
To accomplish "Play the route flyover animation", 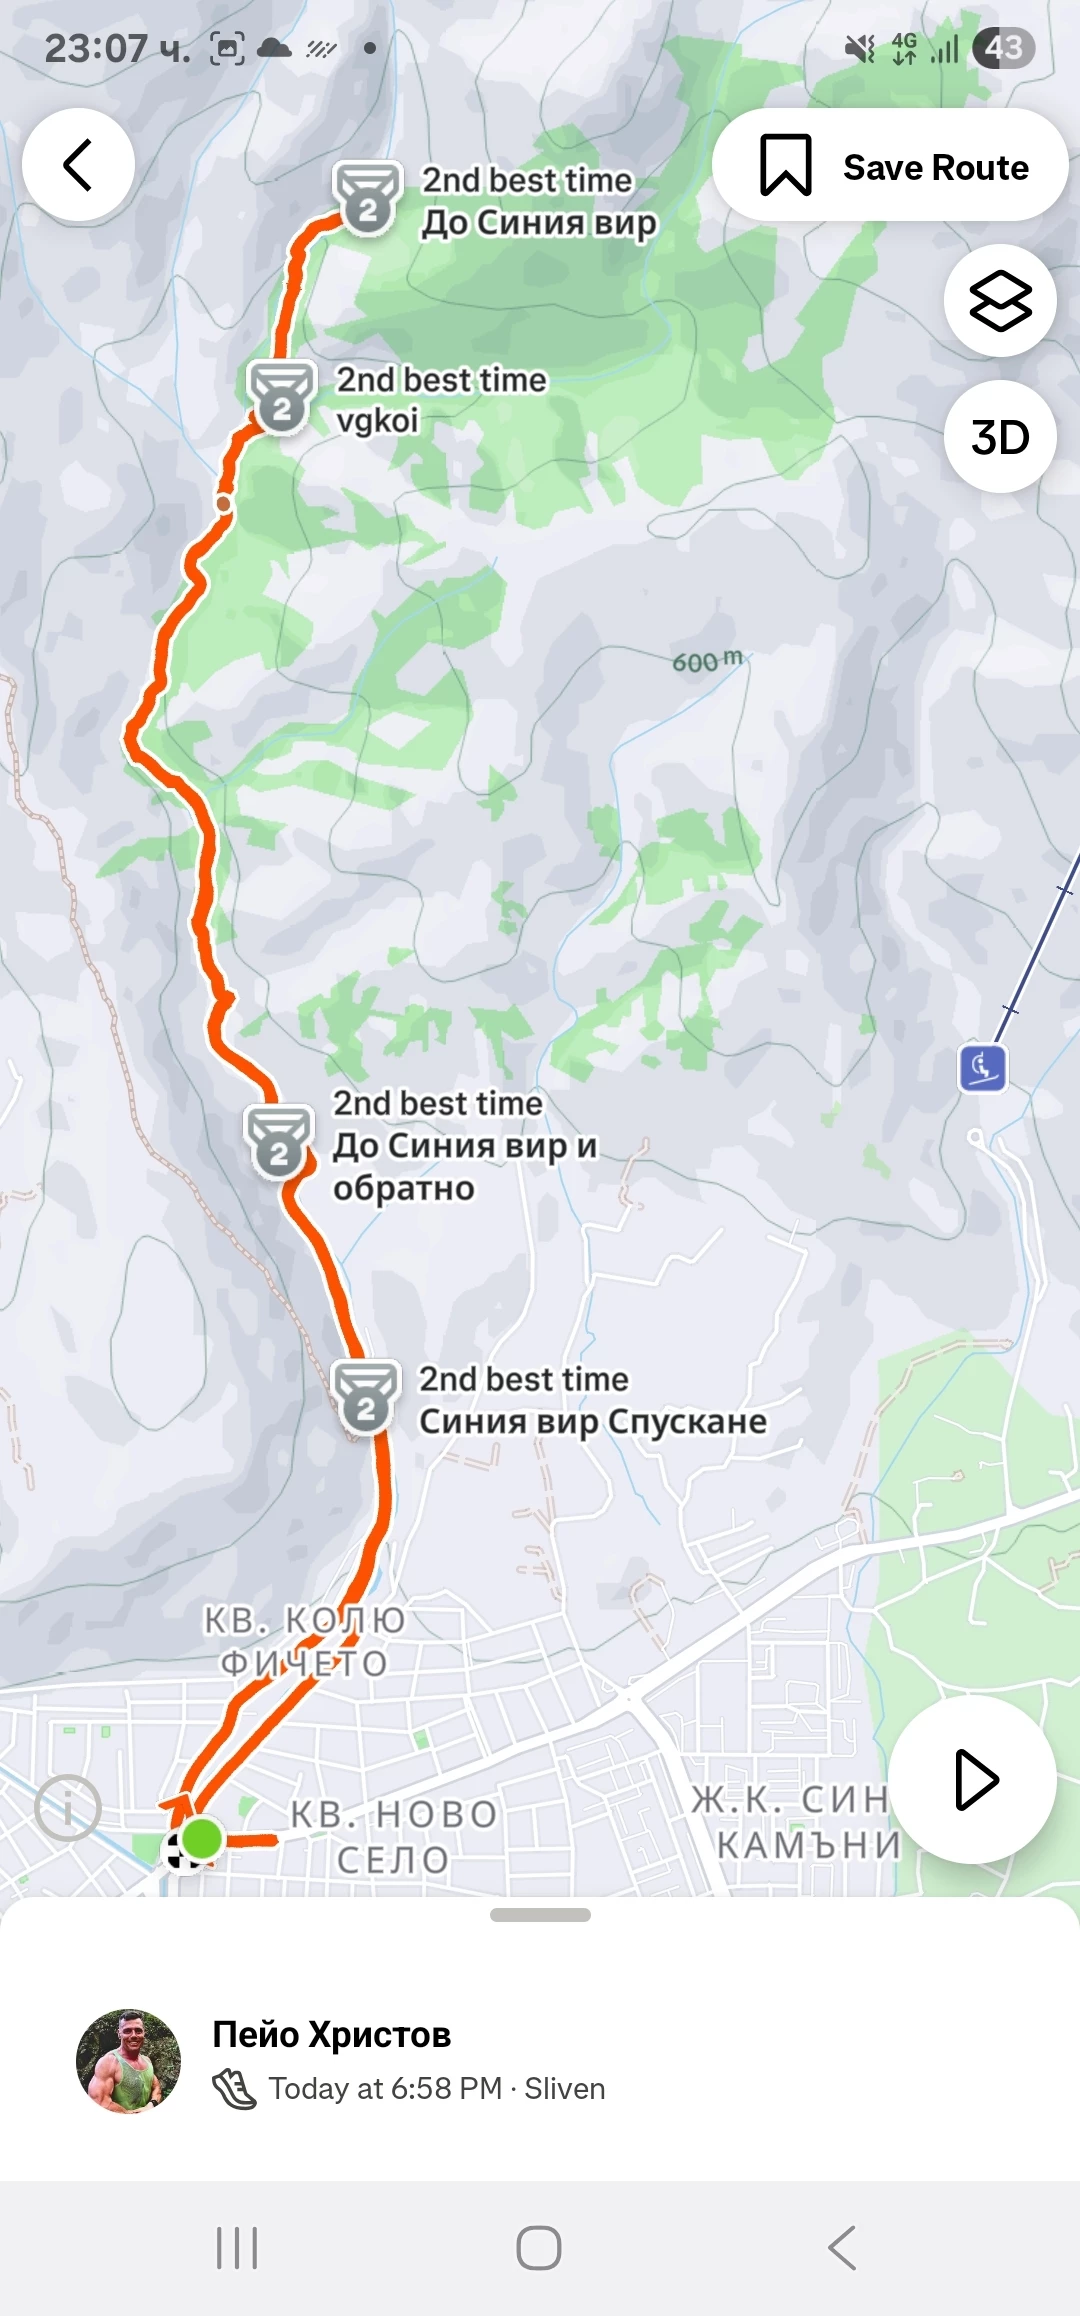I will 973,1779.
